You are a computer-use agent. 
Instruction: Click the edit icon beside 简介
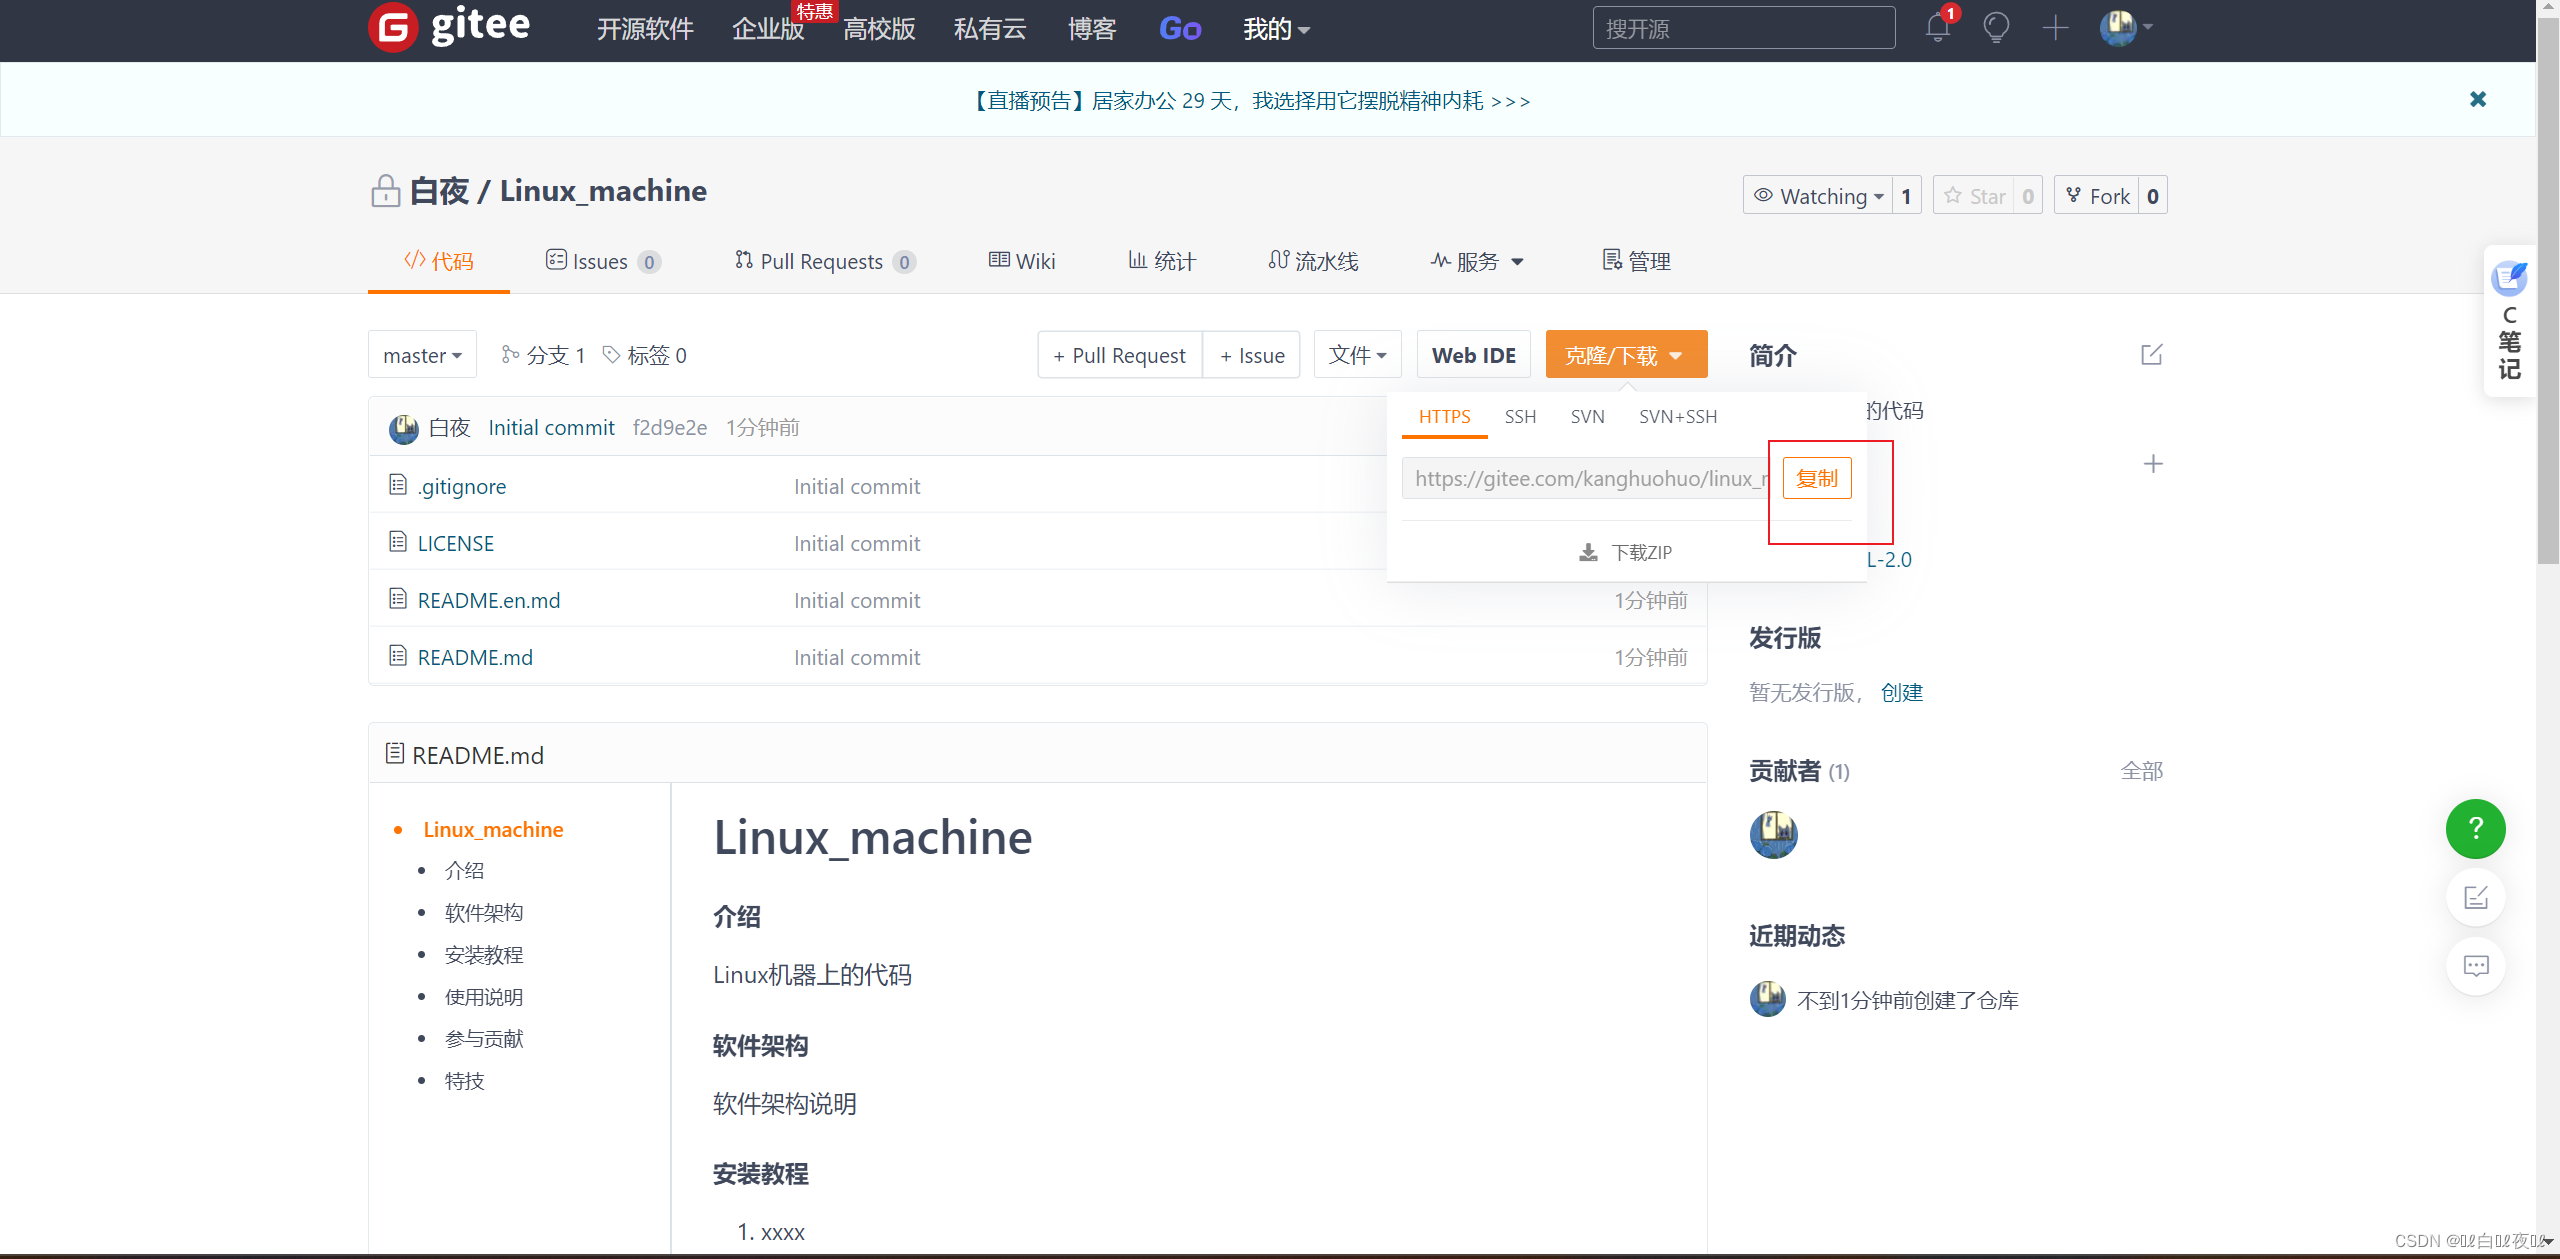pos(2152,355)
